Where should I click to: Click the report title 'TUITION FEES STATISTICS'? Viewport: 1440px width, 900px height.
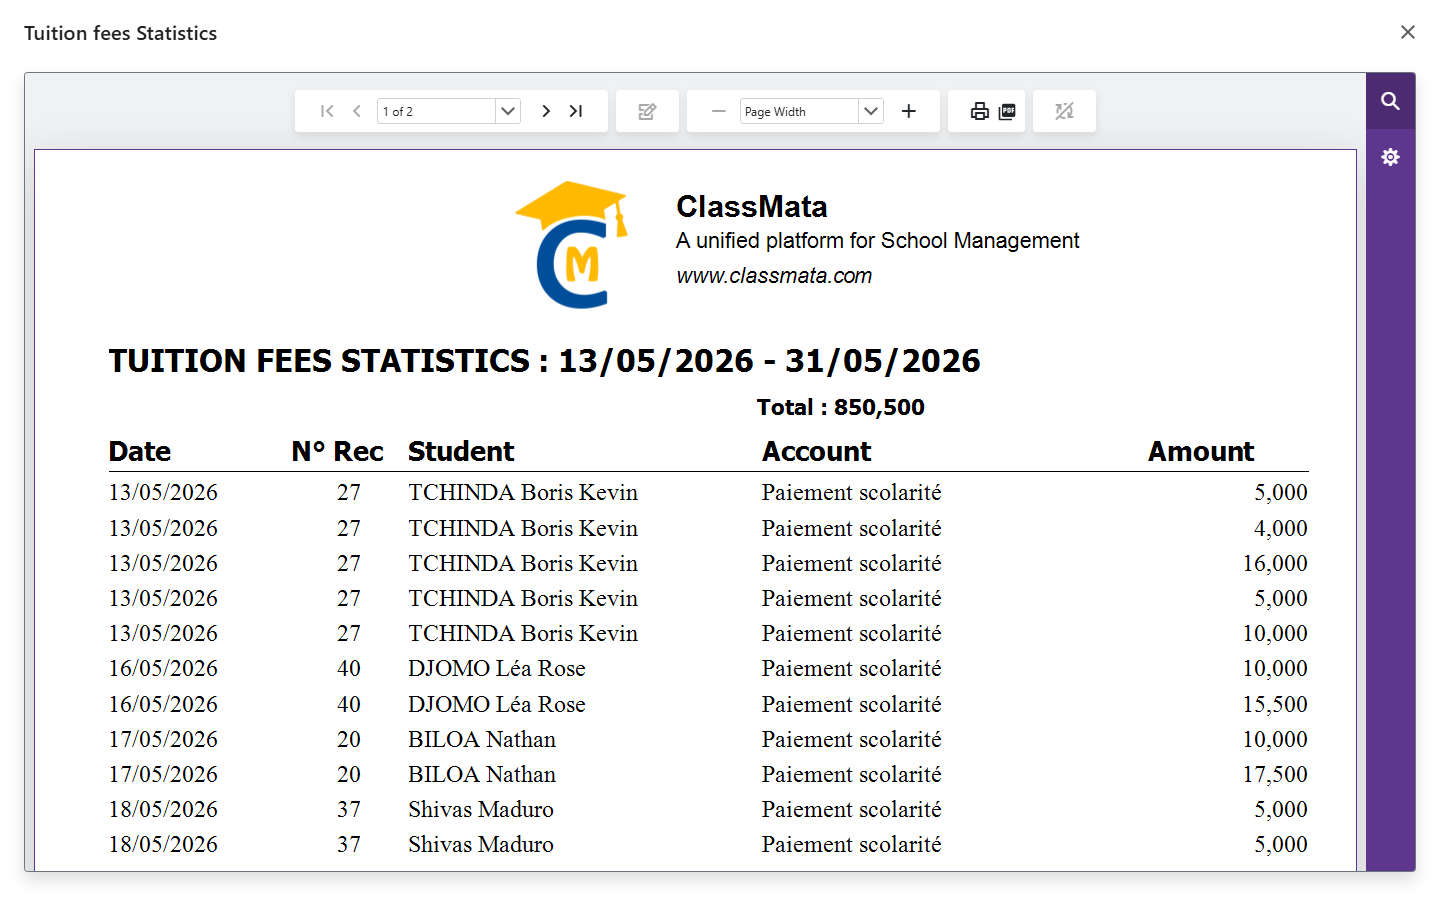point(319,361)
